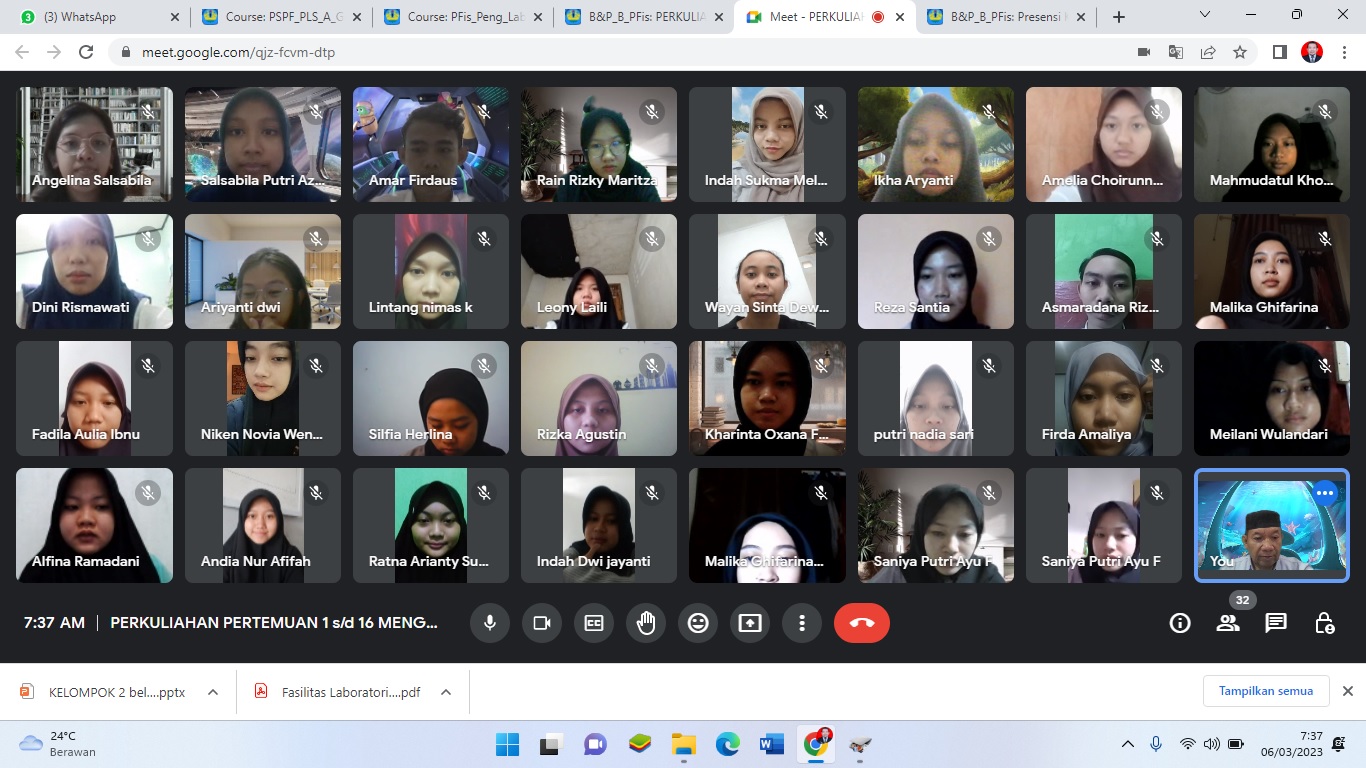Click the present screen icon
The height and width of the screenshot is (768, 1366).
pyautogui.click(x=750, y=623)
